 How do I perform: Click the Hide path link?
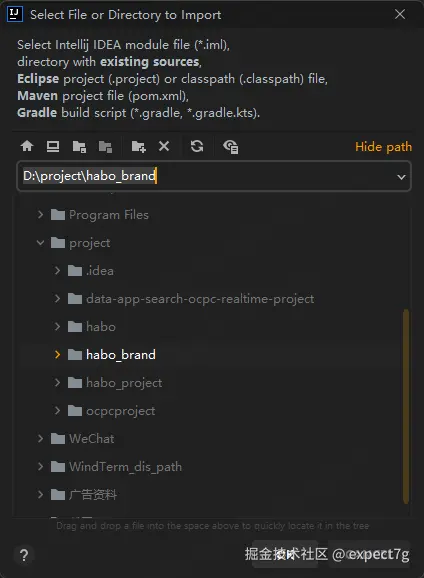pos(383,147)
